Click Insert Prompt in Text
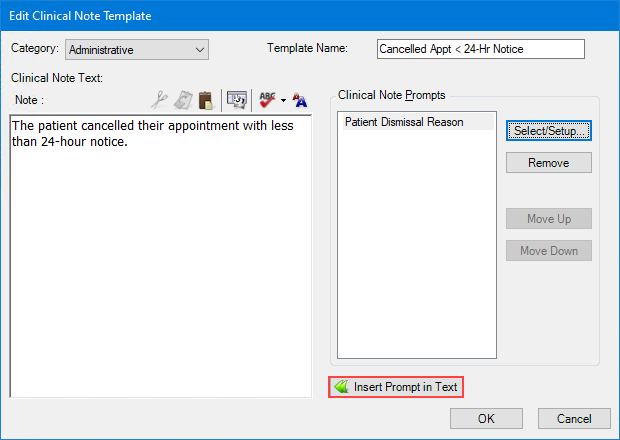The width and height of the screenshot is (620, 440). 396,387
